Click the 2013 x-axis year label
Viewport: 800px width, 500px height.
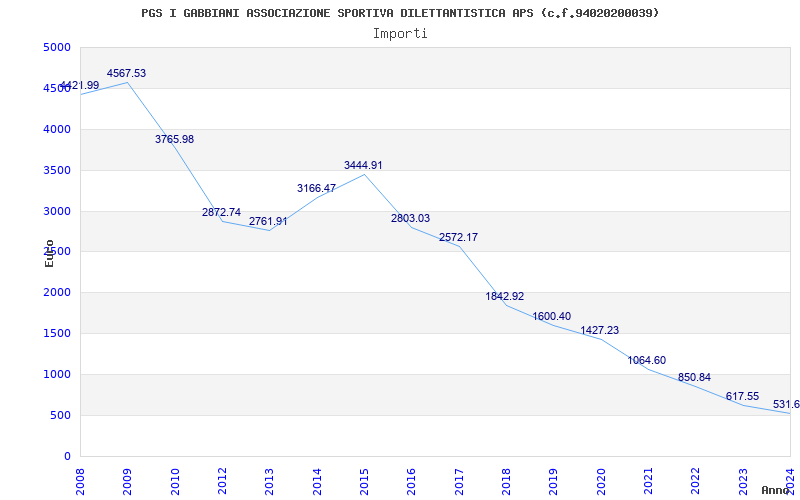pos(269,482)
